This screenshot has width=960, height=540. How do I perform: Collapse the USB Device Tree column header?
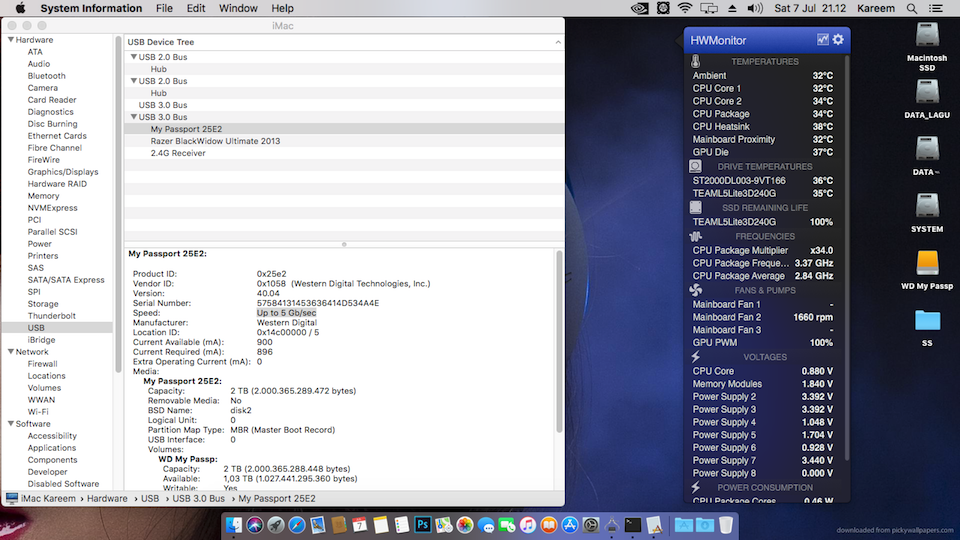[x=557, y=43]
